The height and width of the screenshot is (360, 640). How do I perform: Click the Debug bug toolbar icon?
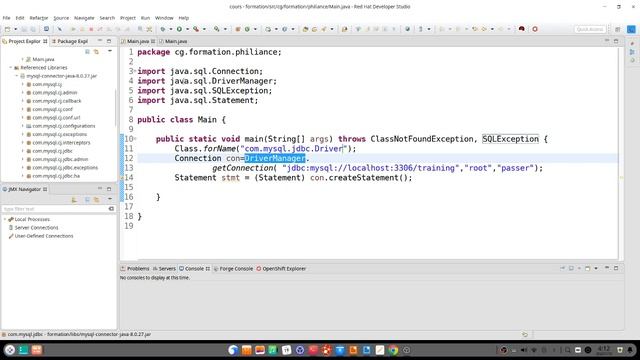tap(162, 29)
